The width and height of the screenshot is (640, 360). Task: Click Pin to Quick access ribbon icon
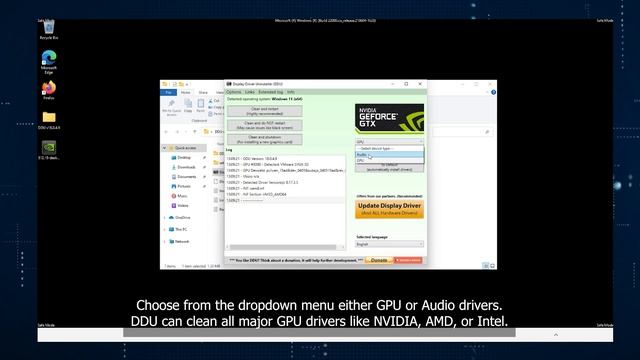[x=171, y=103]
